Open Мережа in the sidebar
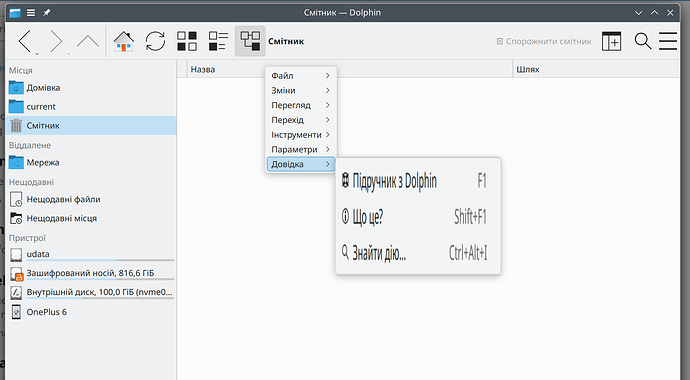Screen dimensions: 690x380 click(x=92, y=162)
